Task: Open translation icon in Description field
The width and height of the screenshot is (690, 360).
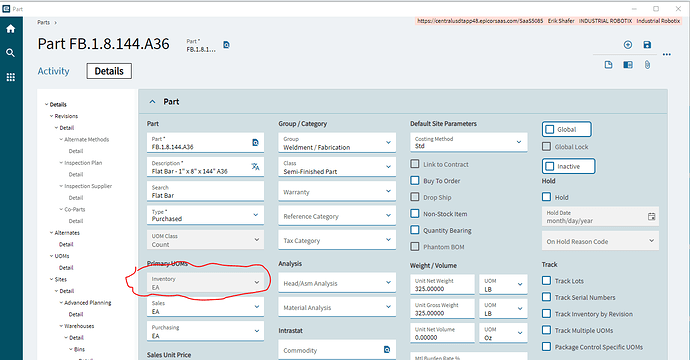Action: click(x=255, y=166)
